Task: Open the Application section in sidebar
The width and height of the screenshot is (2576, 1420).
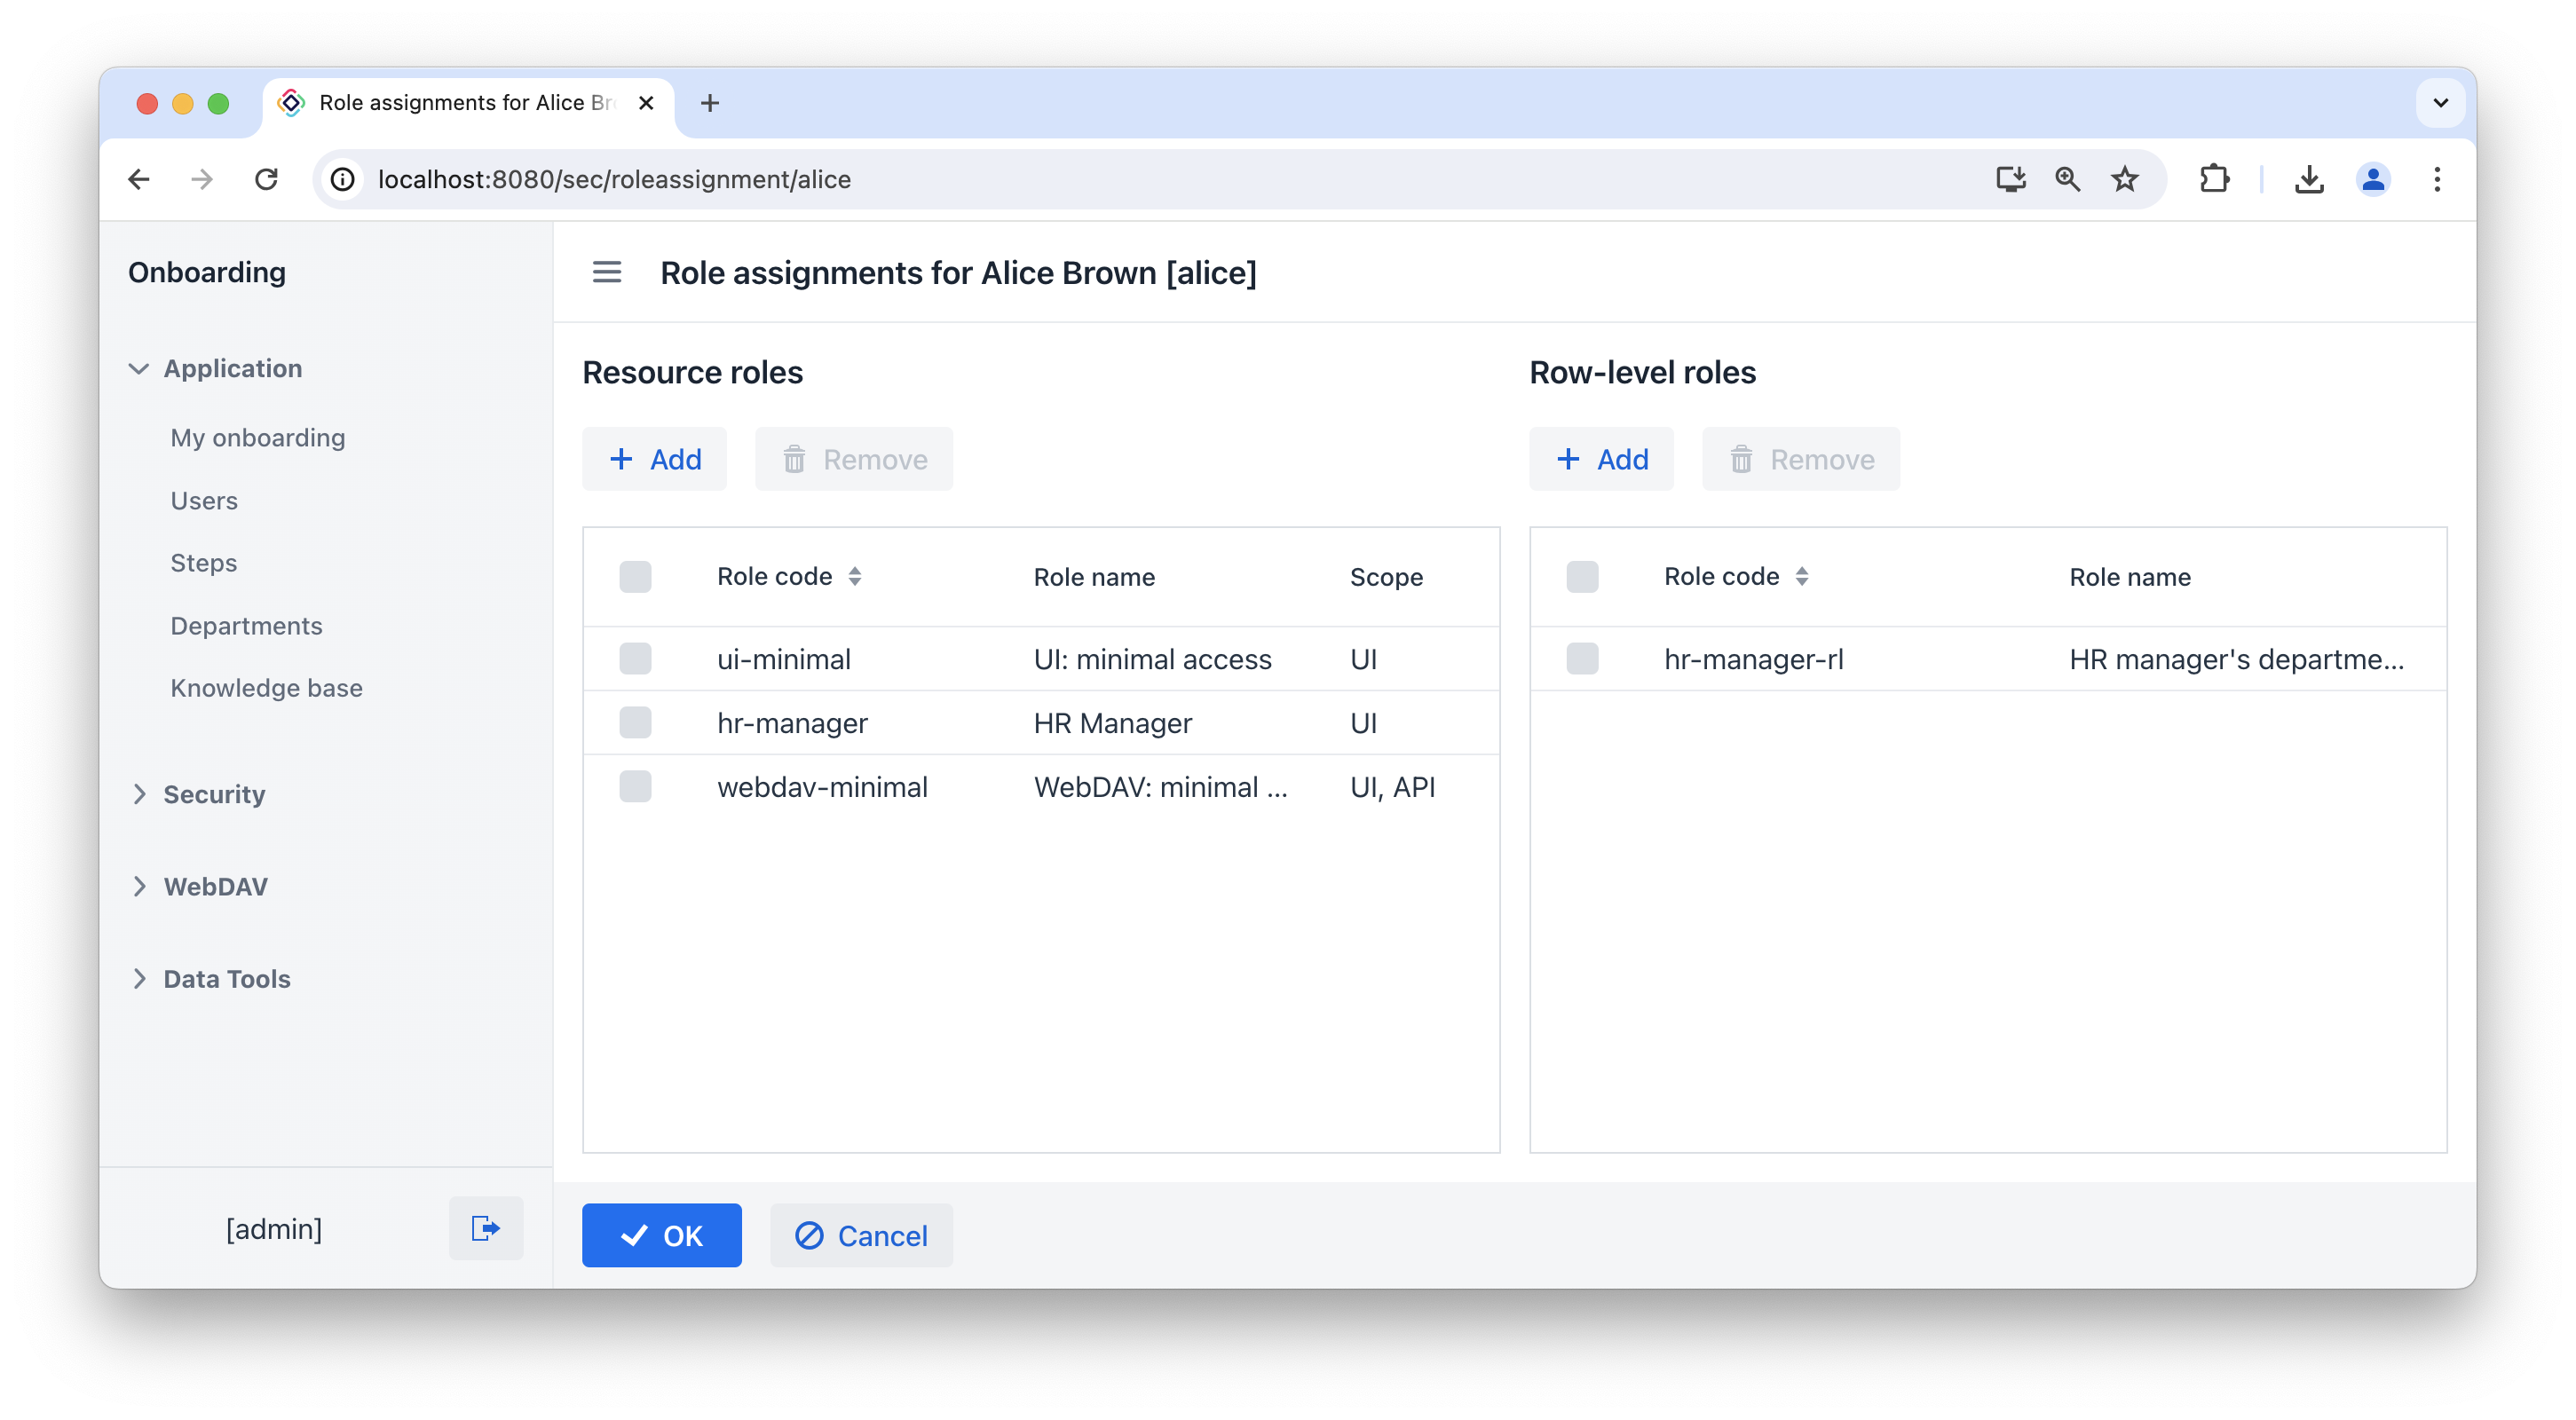Action: (x=231, y=367)
